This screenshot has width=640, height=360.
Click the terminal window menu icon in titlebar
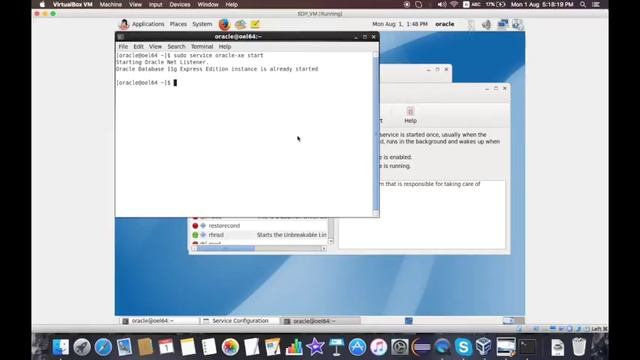(121, 37)
